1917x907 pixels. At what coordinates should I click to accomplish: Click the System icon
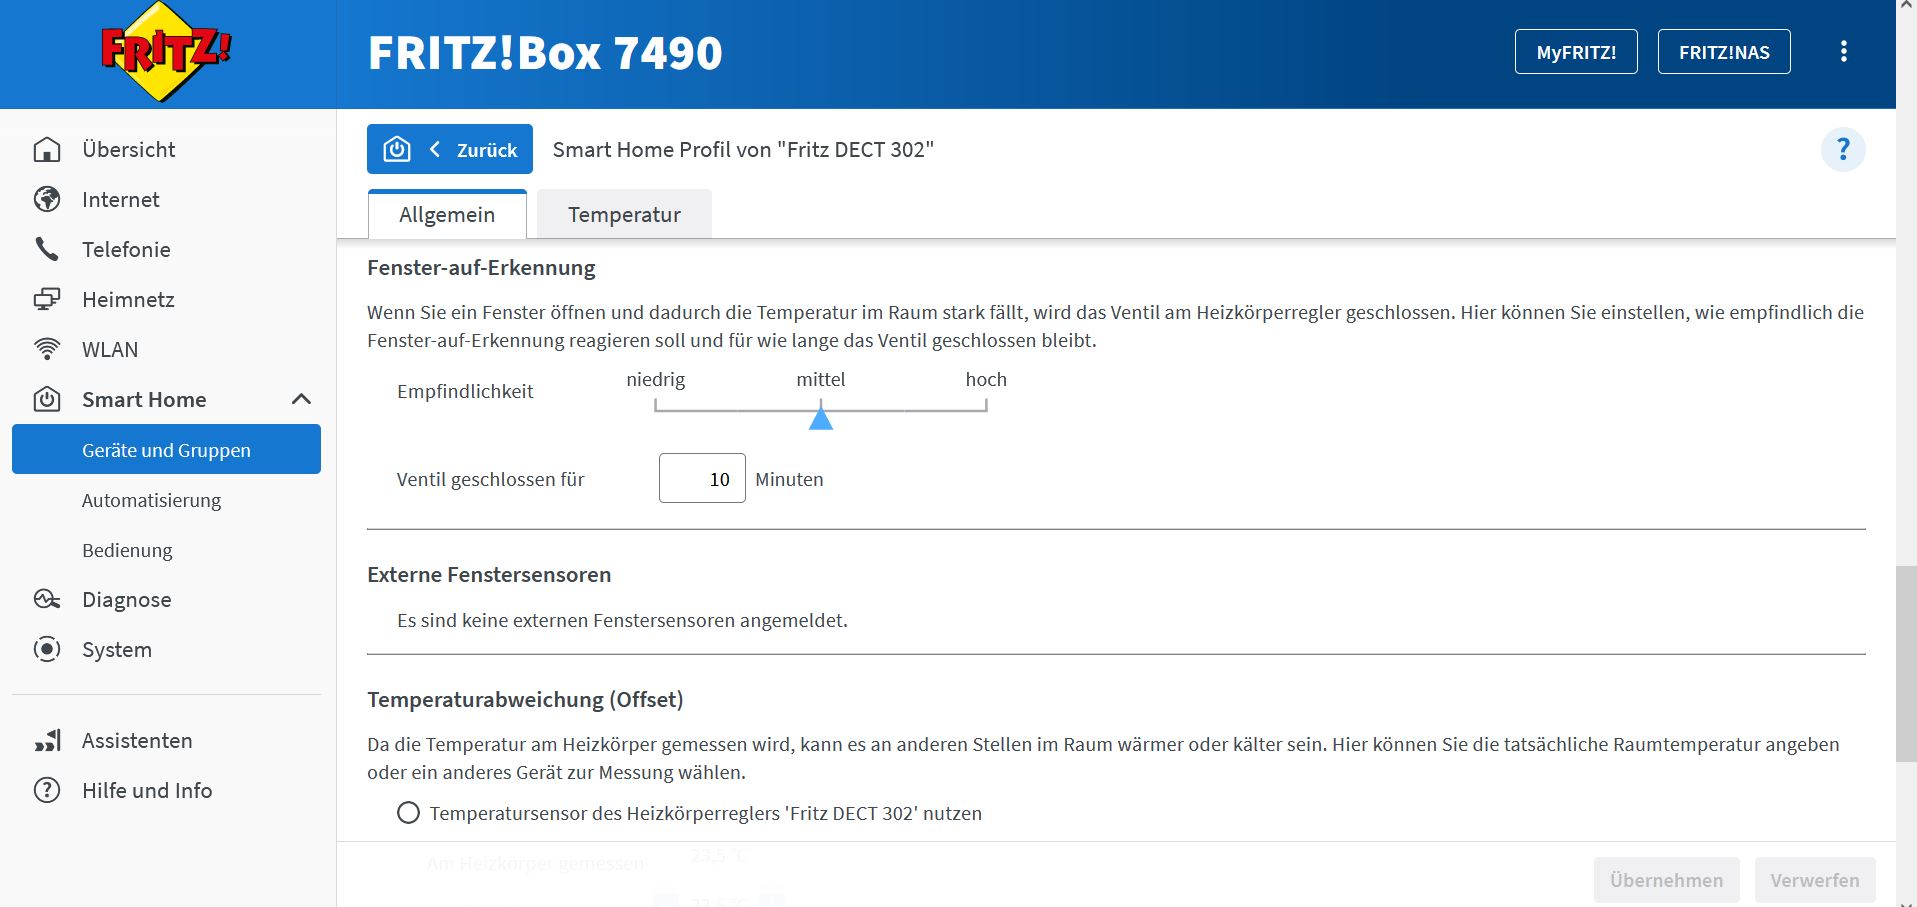(x=47, y=649)
